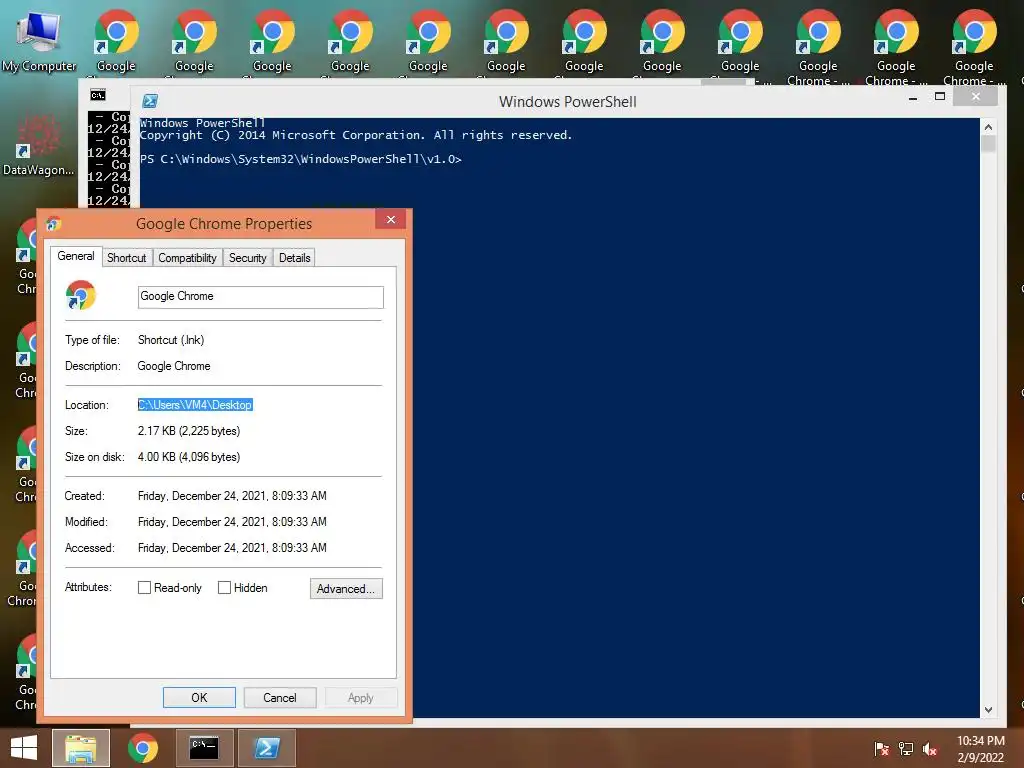
Task: Close the Google Chrome Properties dialog
Action: tap(391, 219)
